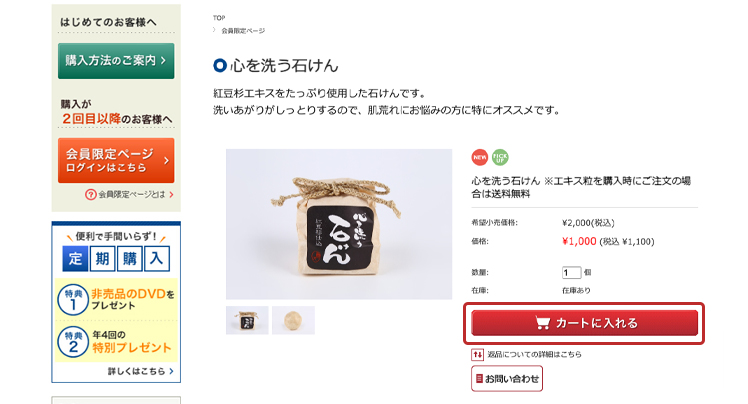The image size is (748, 404).
Task: Click the blue circle icon beside the product title
Action: click(219, 65)
